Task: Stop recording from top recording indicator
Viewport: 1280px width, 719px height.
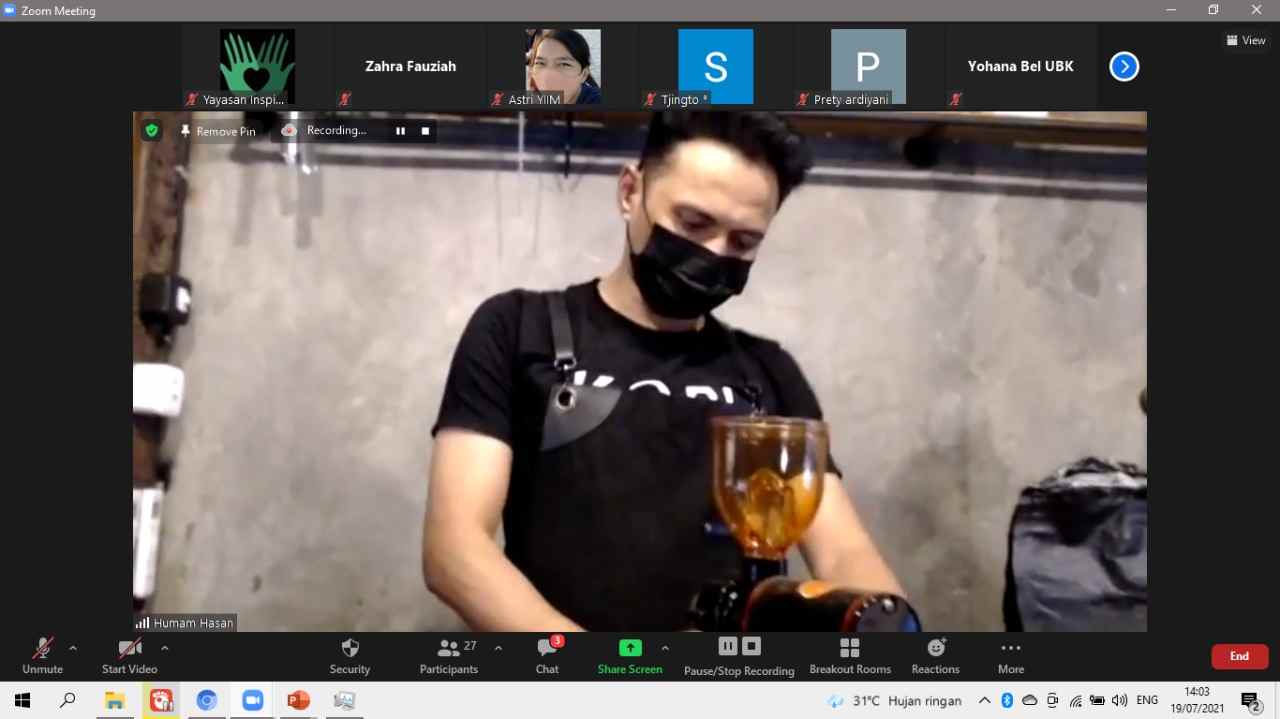Action: 425,131
